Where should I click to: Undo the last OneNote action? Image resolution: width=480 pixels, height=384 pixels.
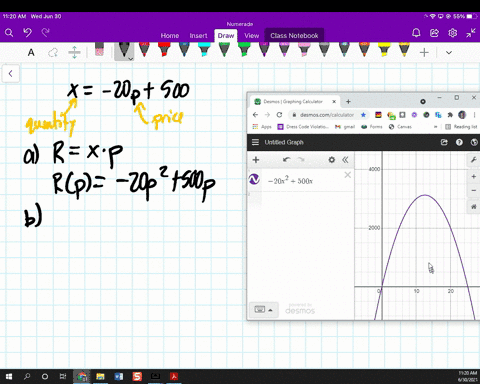(x=27, y=33)
